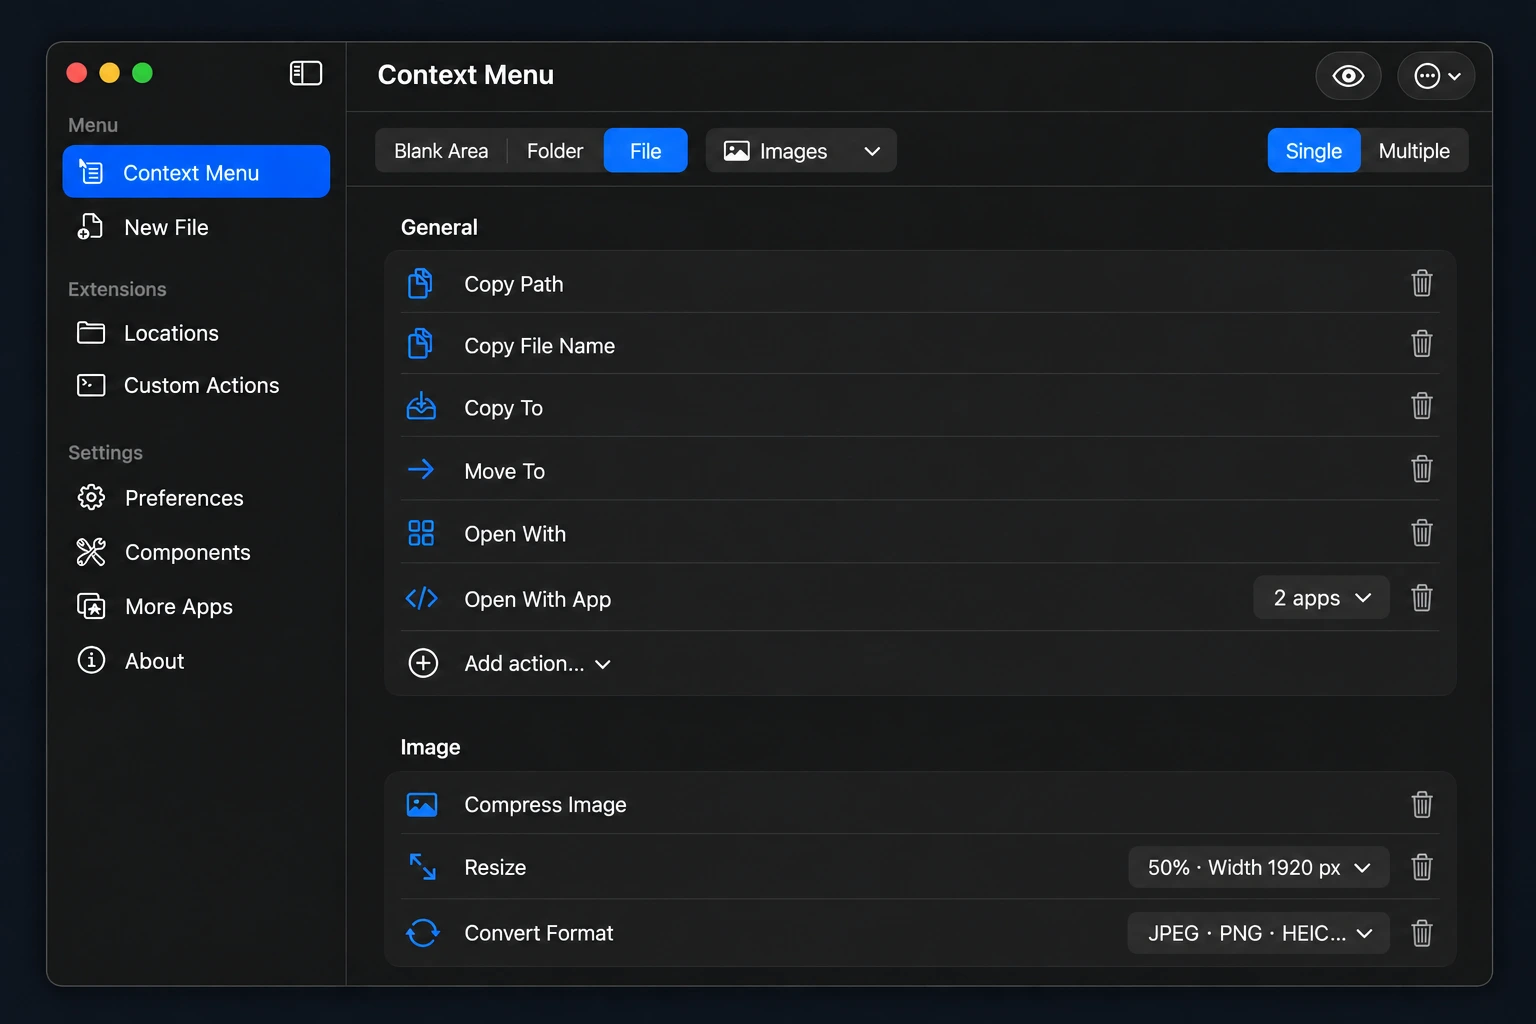Click the Copy To tray icon
The height and width of the screenshot is (1024, 1536).
point(421,406)
